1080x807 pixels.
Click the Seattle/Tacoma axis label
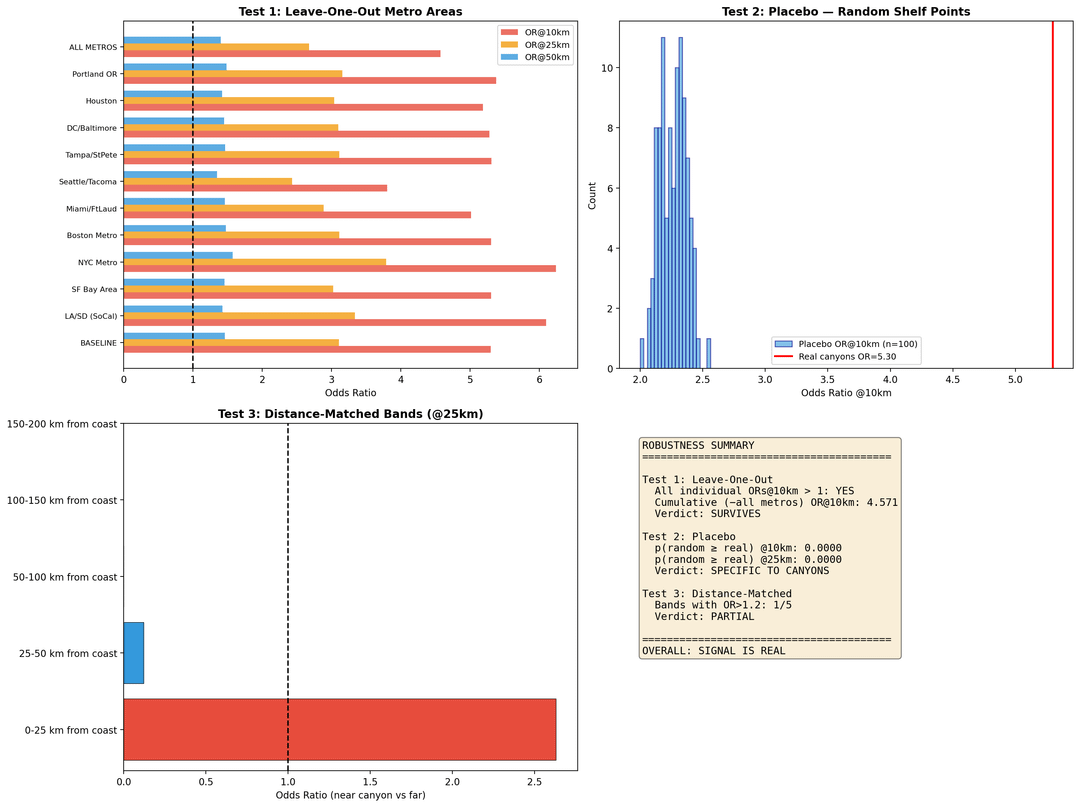point(88,182)
